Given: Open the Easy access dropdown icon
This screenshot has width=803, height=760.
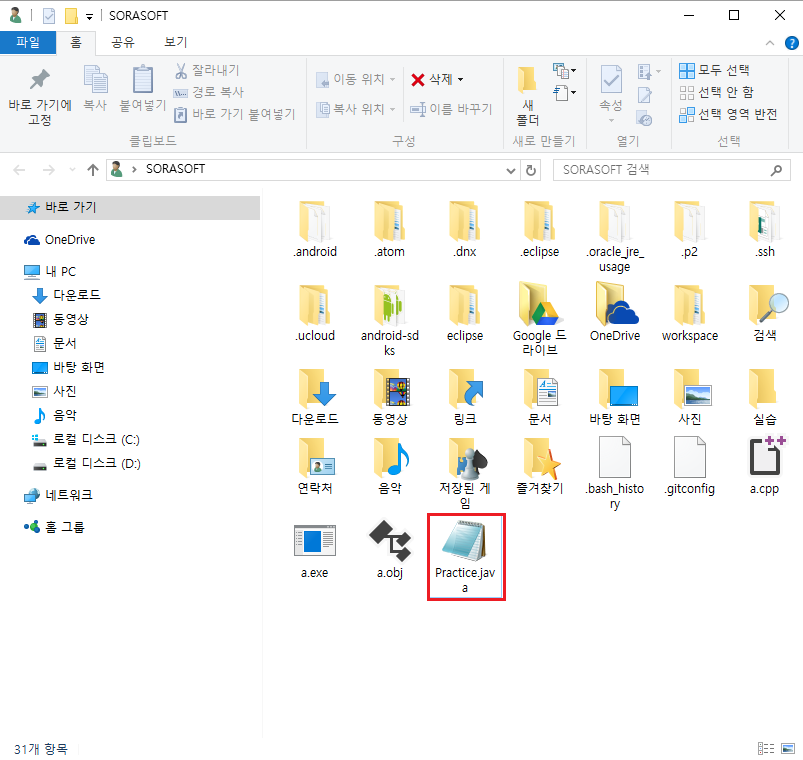Looking at the screenshot, I should [x=564, y=93].
